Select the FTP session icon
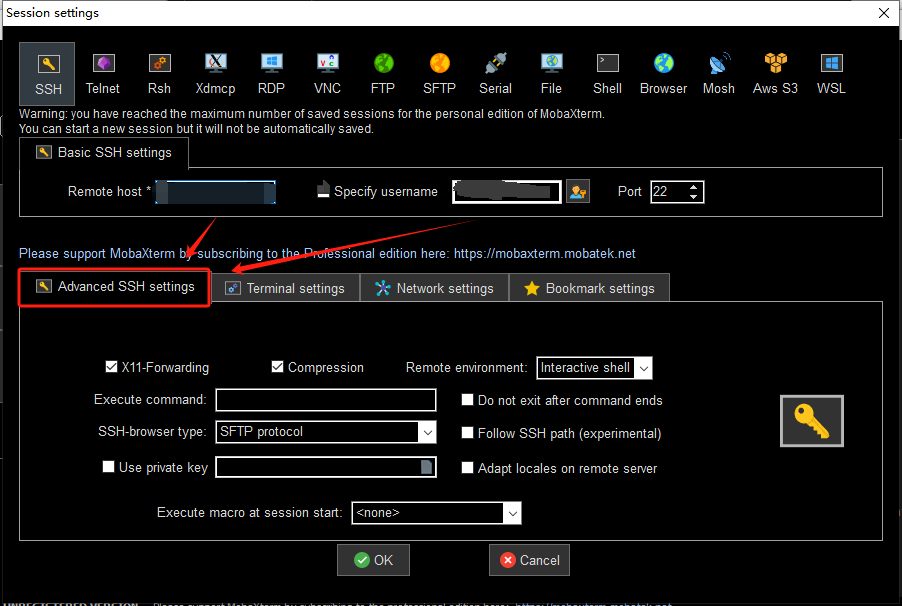This screenshot has height=606, width=902. point(383,73)
